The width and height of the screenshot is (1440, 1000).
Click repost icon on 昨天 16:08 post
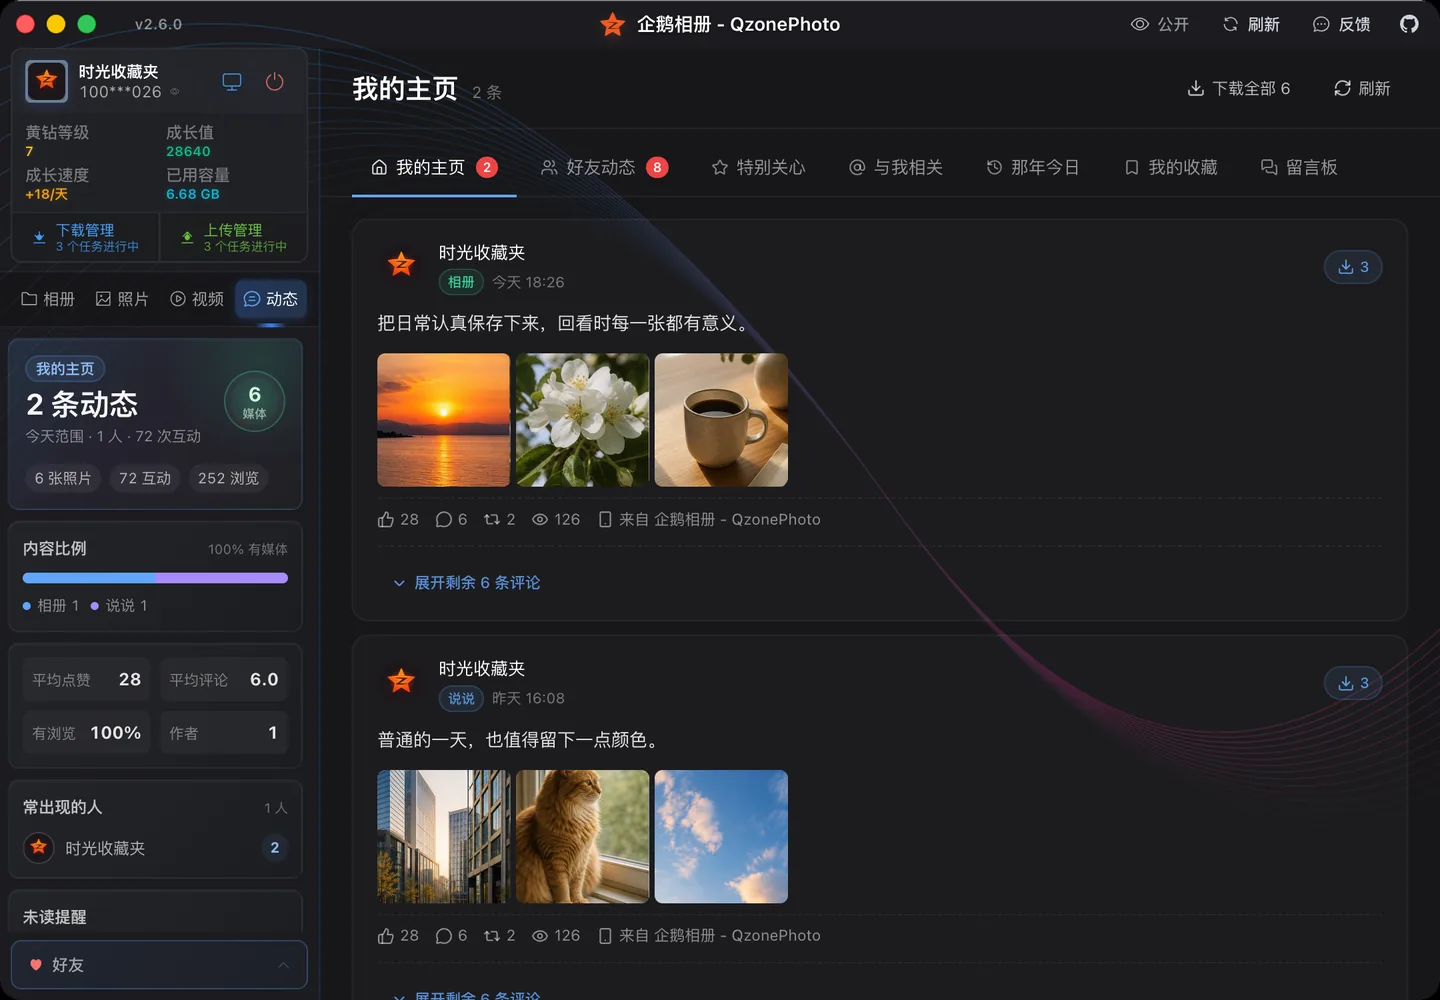492,935
